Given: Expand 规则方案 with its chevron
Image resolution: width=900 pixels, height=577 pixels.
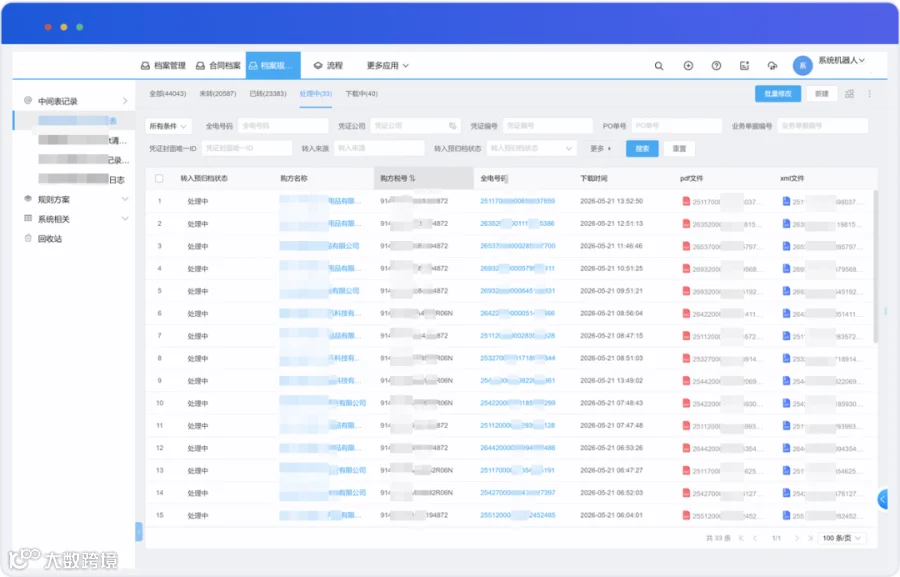Looking at the screenshot, I should click(x=125, y=199).
